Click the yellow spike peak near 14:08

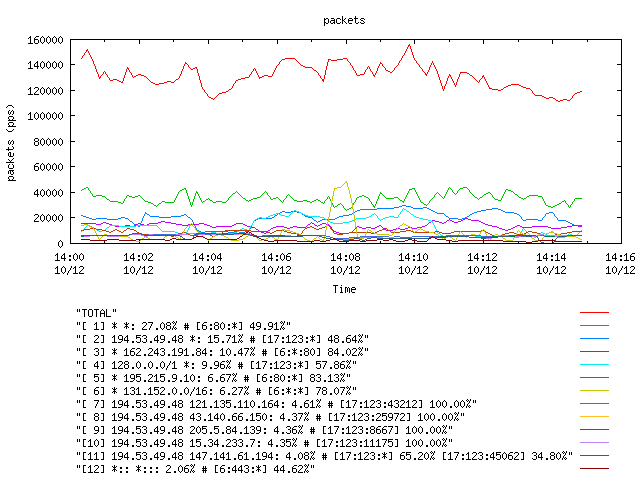pyautogui.click(x=346, y=182)
